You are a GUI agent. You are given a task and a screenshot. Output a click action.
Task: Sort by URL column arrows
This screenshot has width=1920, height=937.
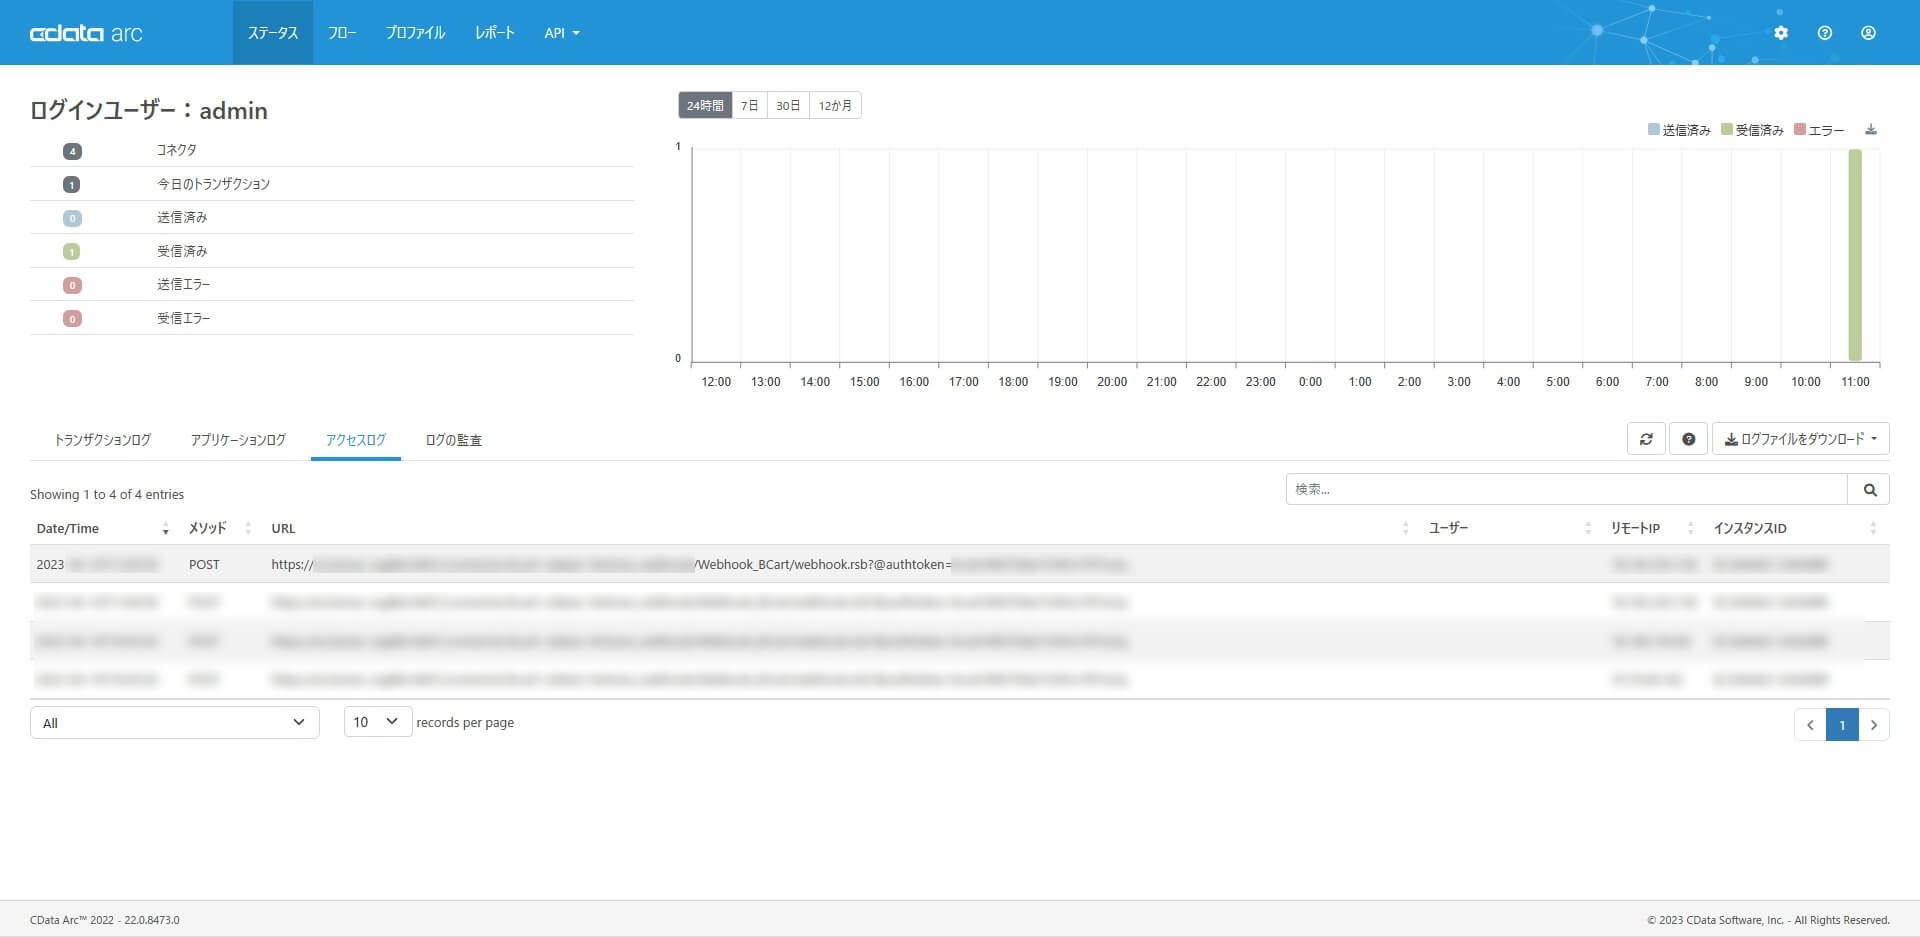click(x=1405, y=528)
